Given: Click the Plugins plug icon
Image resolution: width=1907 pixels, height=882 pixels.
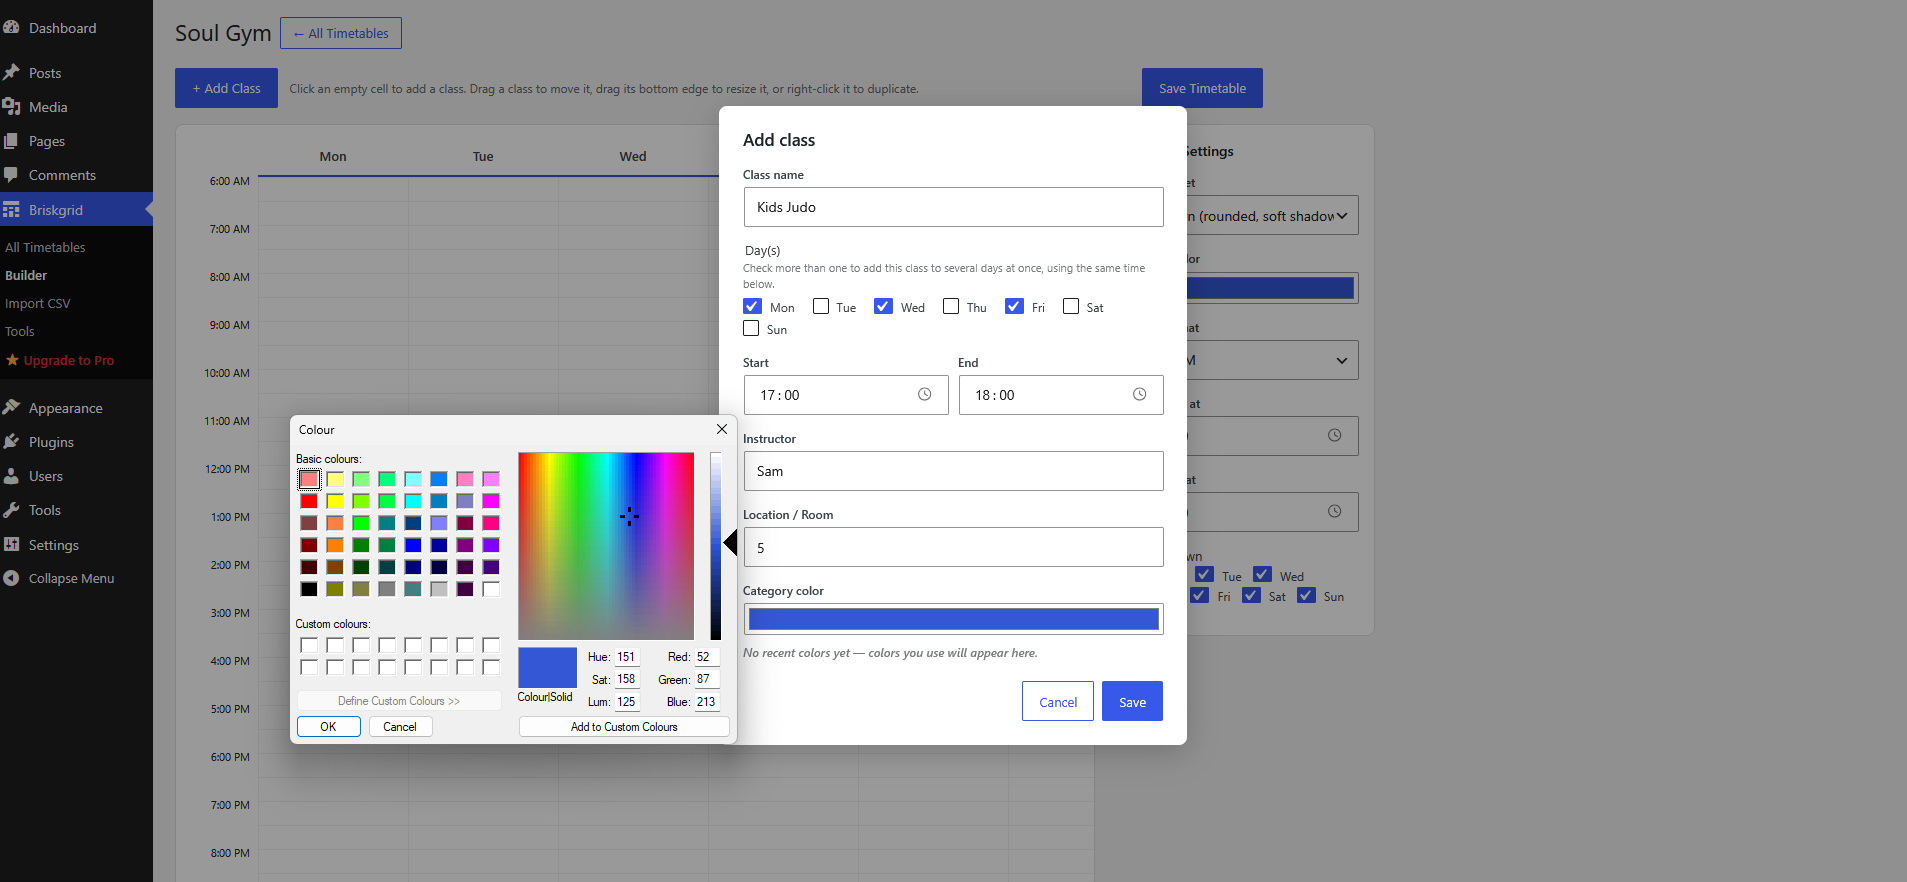Looking at the screenshot, I should pyautogui.click(x=11, y=442).
